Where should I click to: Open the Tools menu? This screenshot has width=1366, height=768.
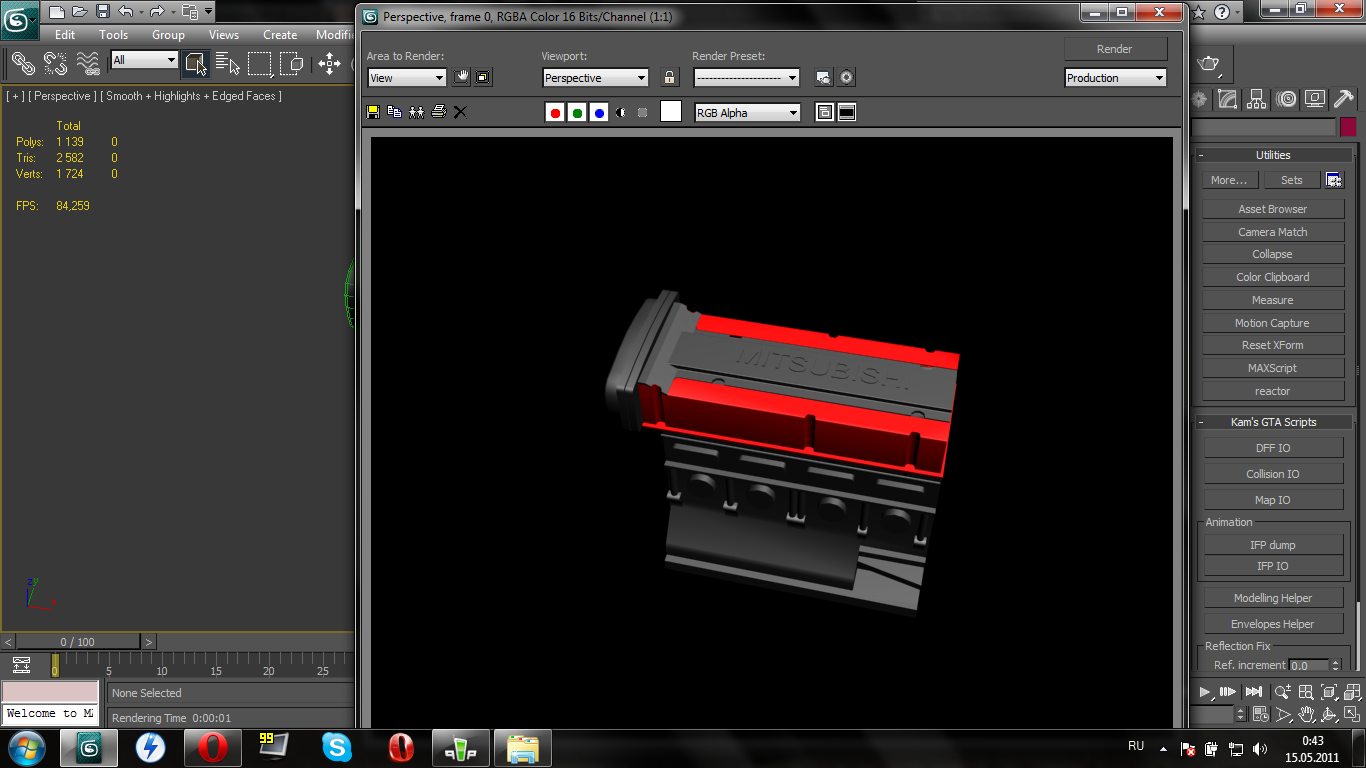113,35
